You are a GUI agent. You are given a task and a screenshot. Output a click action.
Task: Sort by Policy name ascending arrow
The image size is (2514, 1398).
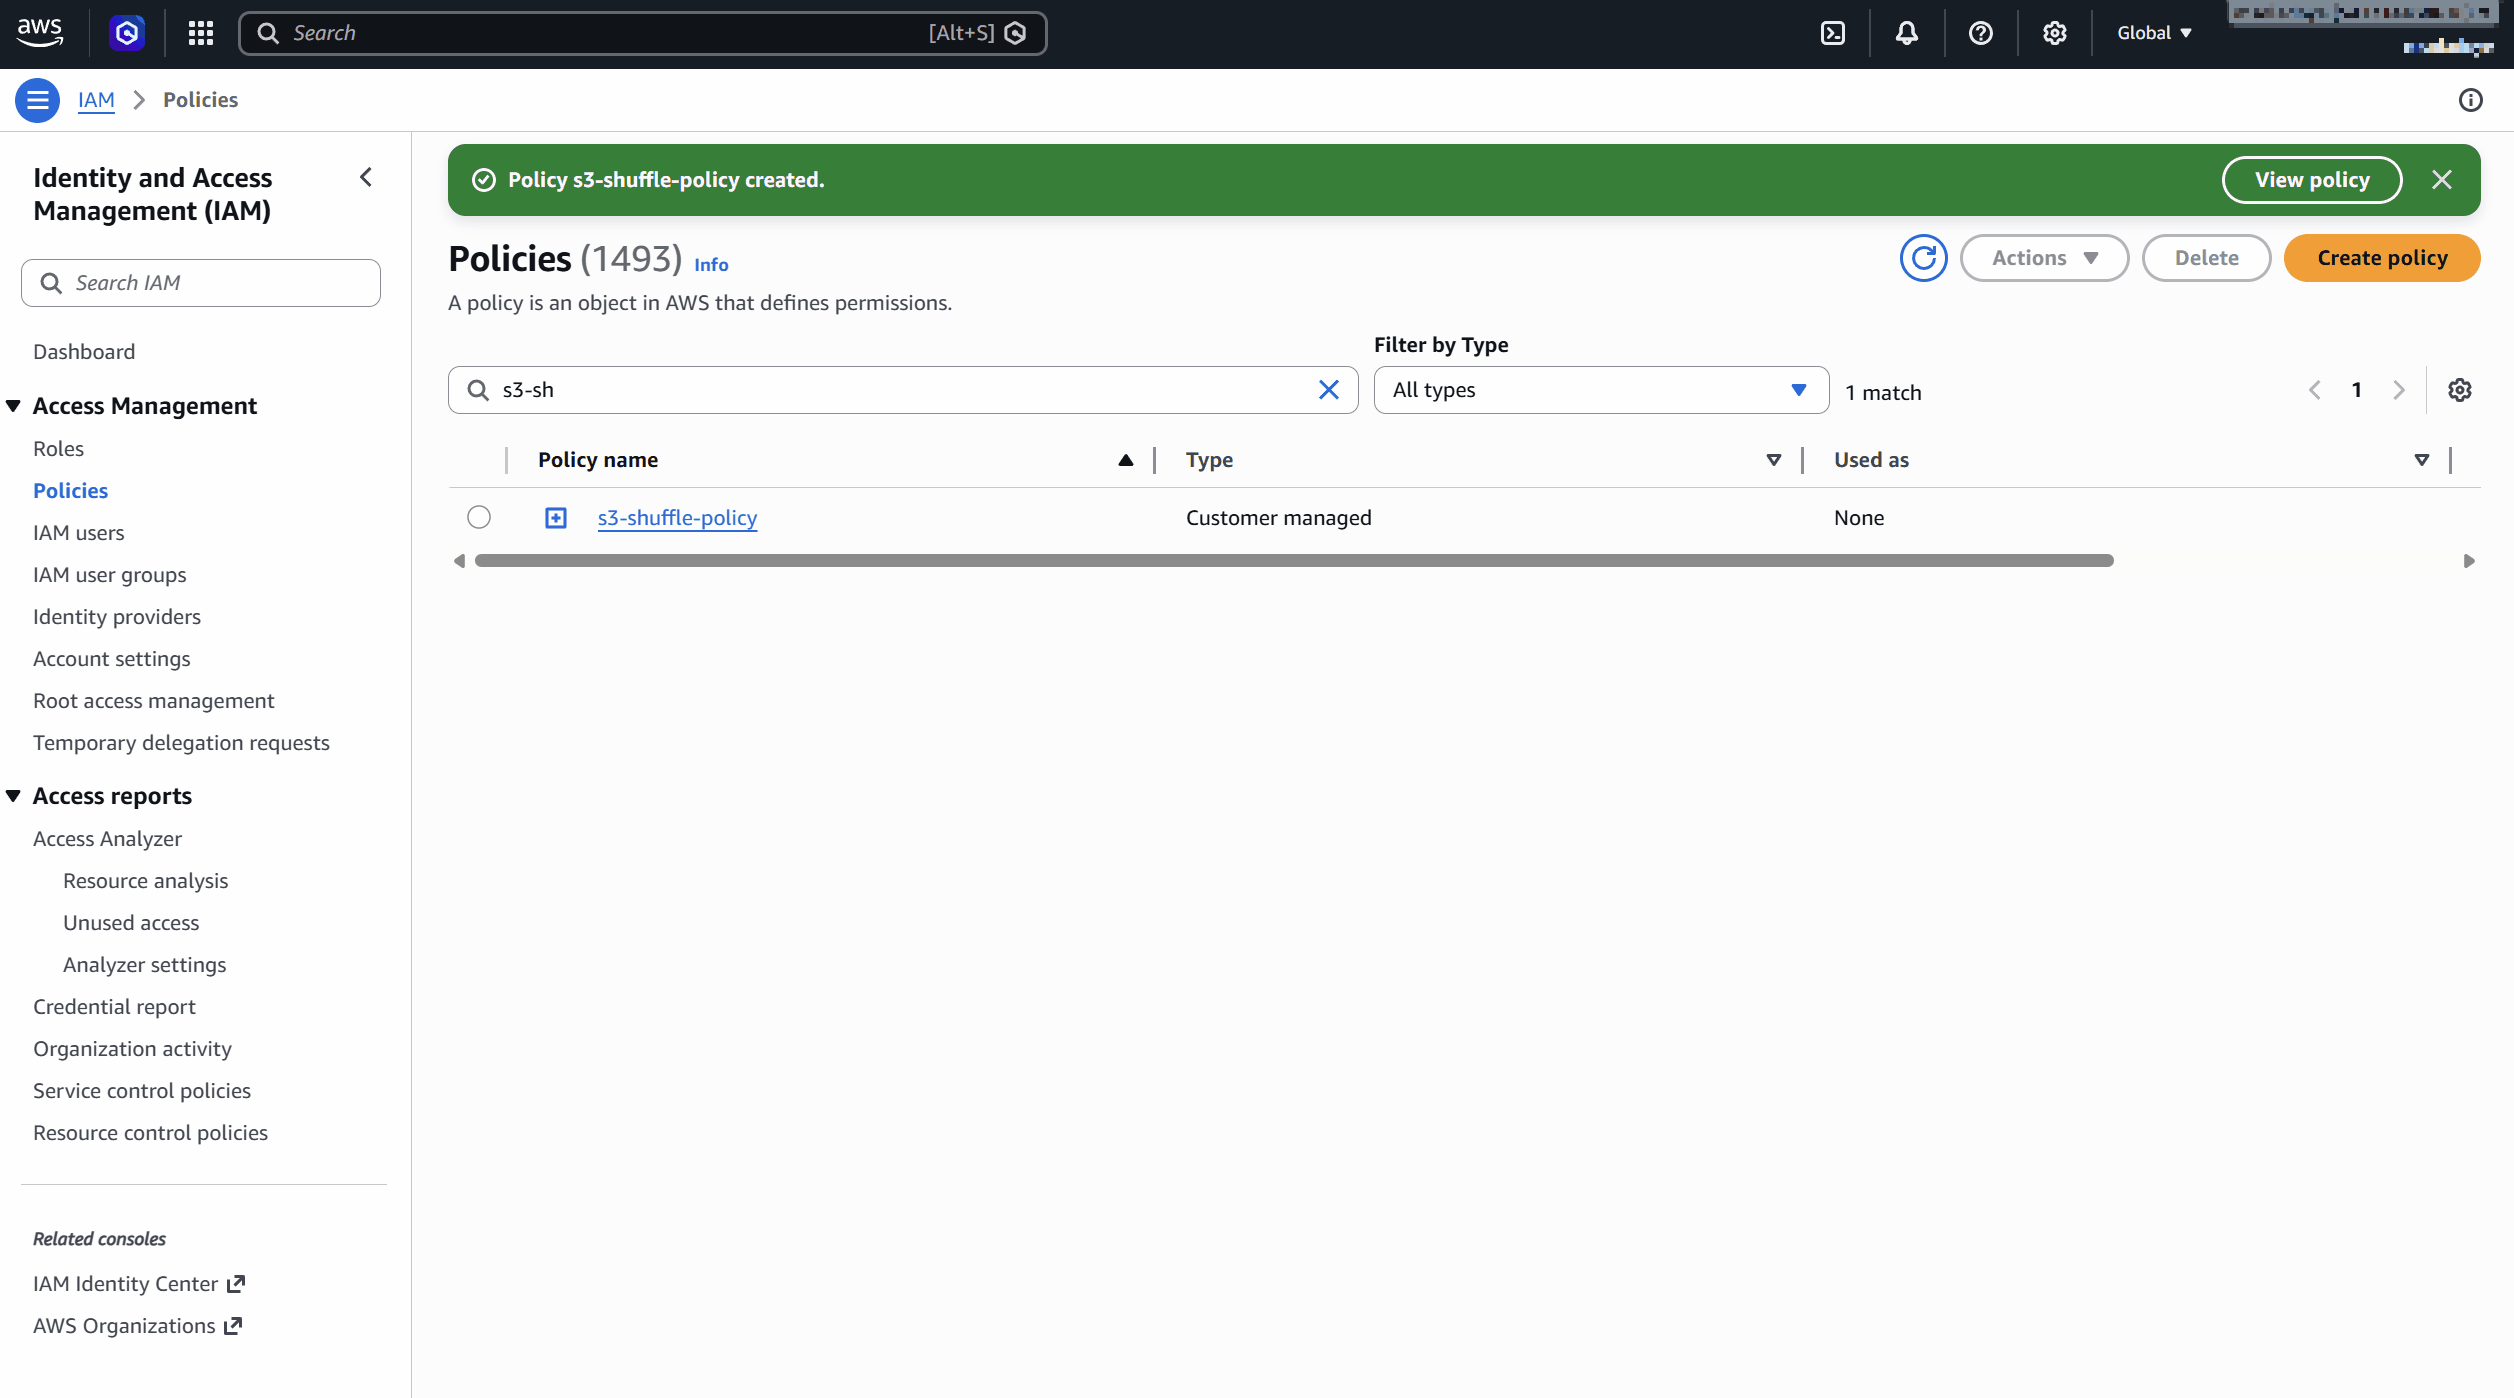coord(1126,460)
